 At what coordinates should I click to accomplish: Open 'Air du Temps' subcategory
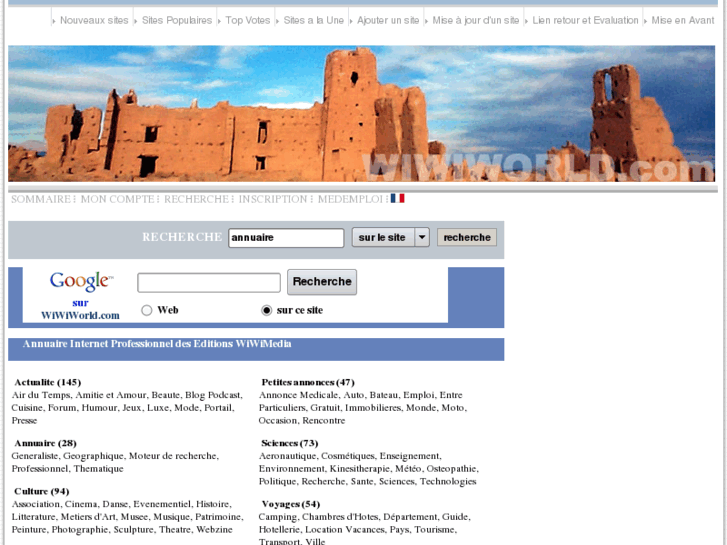[x=41, y=395]
